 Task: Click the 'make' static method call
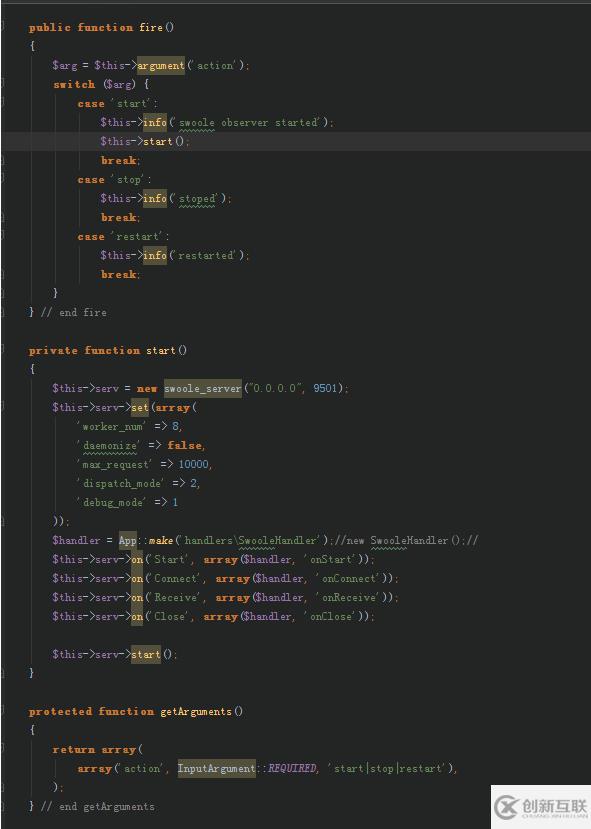click(161, 540)
